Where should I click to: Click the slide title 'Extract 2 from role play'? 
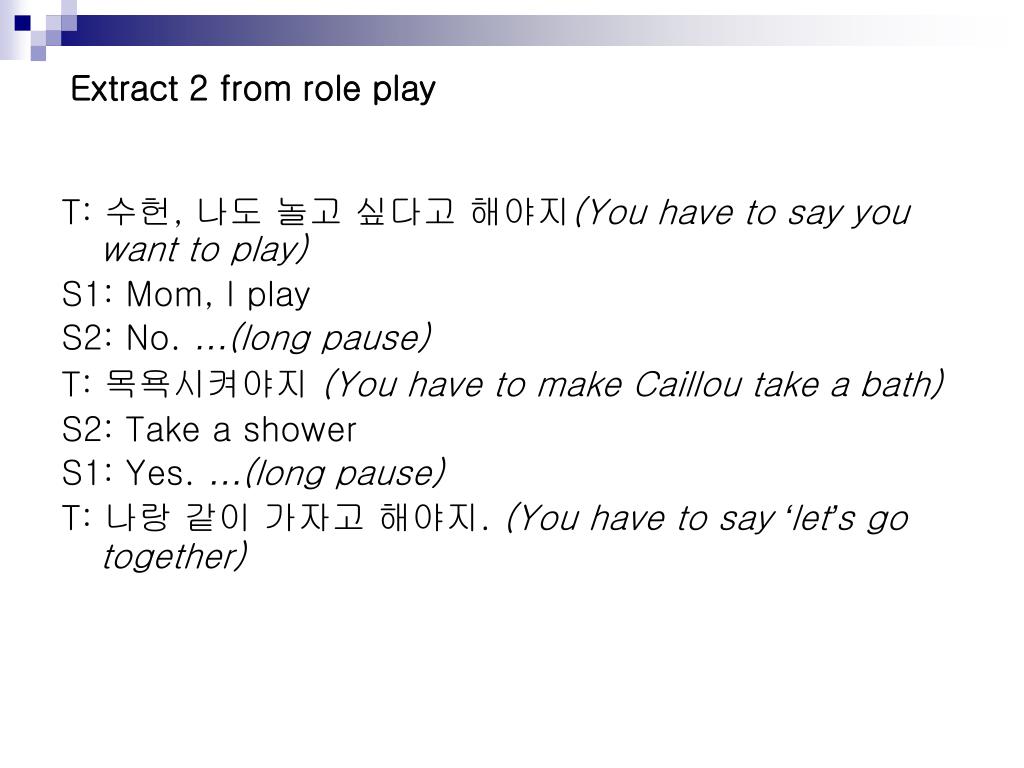(x=253, y=89)
